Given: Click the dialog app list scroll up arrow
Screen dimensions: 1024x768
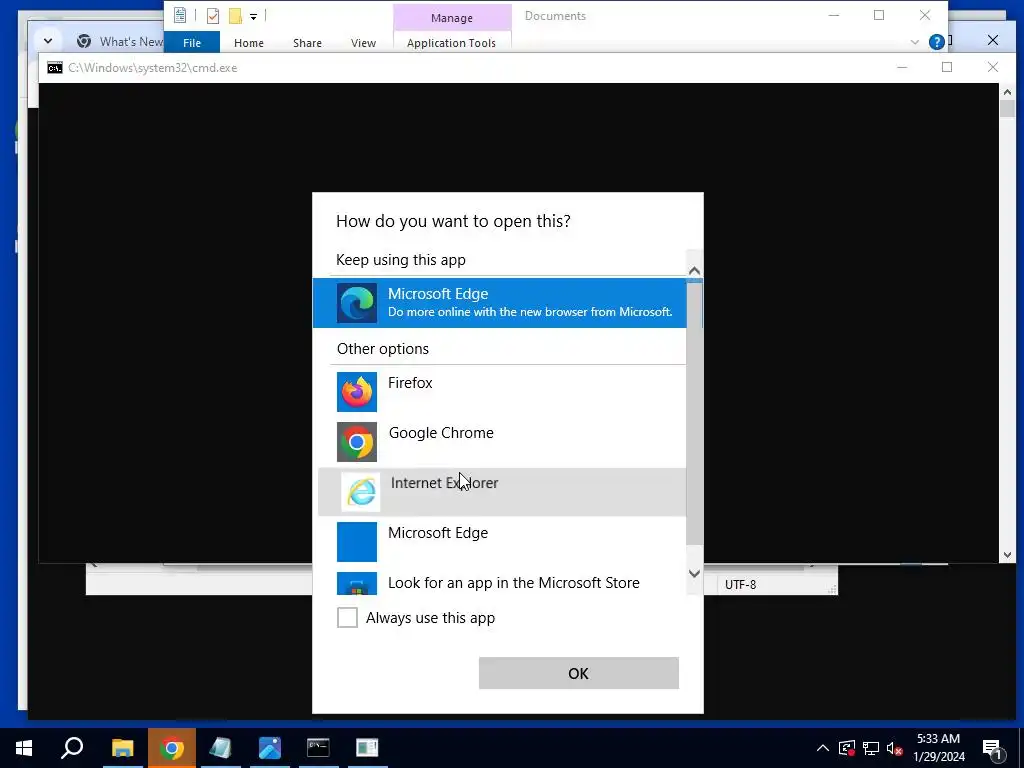Looking at the screenshot, I should click(x=695, y=270).
